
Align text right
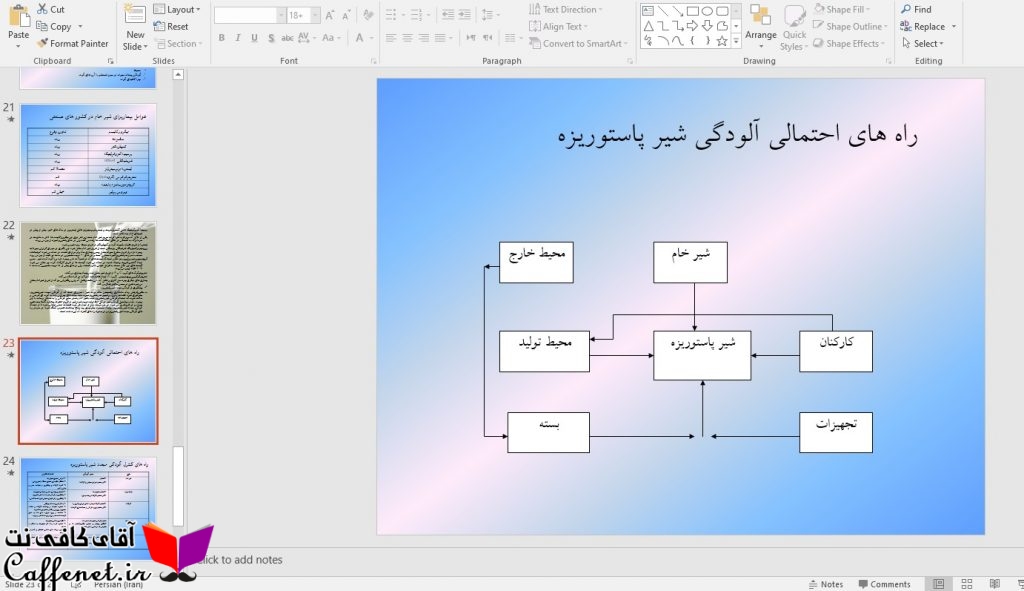[x=424, y=38]
